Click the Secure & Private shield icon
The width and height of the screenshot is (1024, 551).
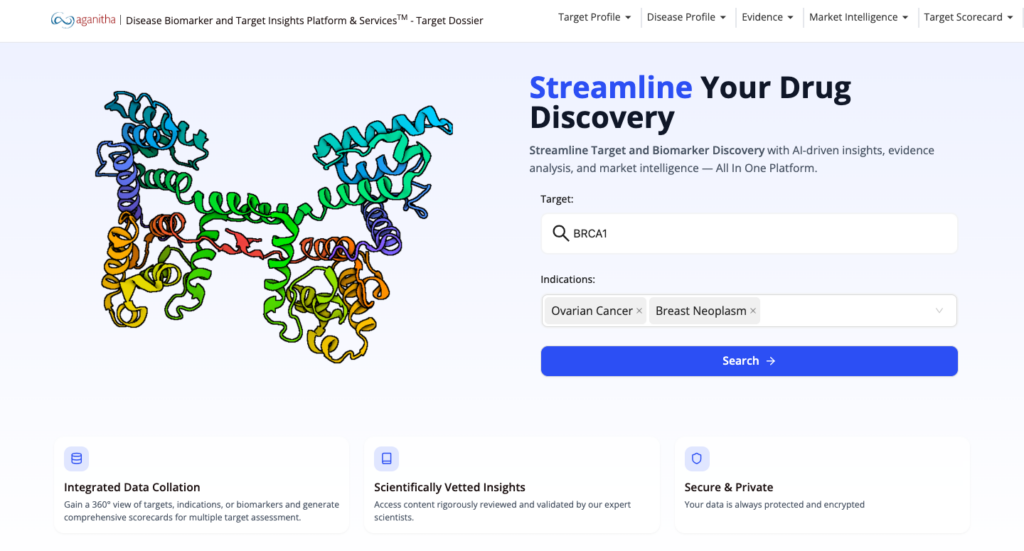coord(697,459)
